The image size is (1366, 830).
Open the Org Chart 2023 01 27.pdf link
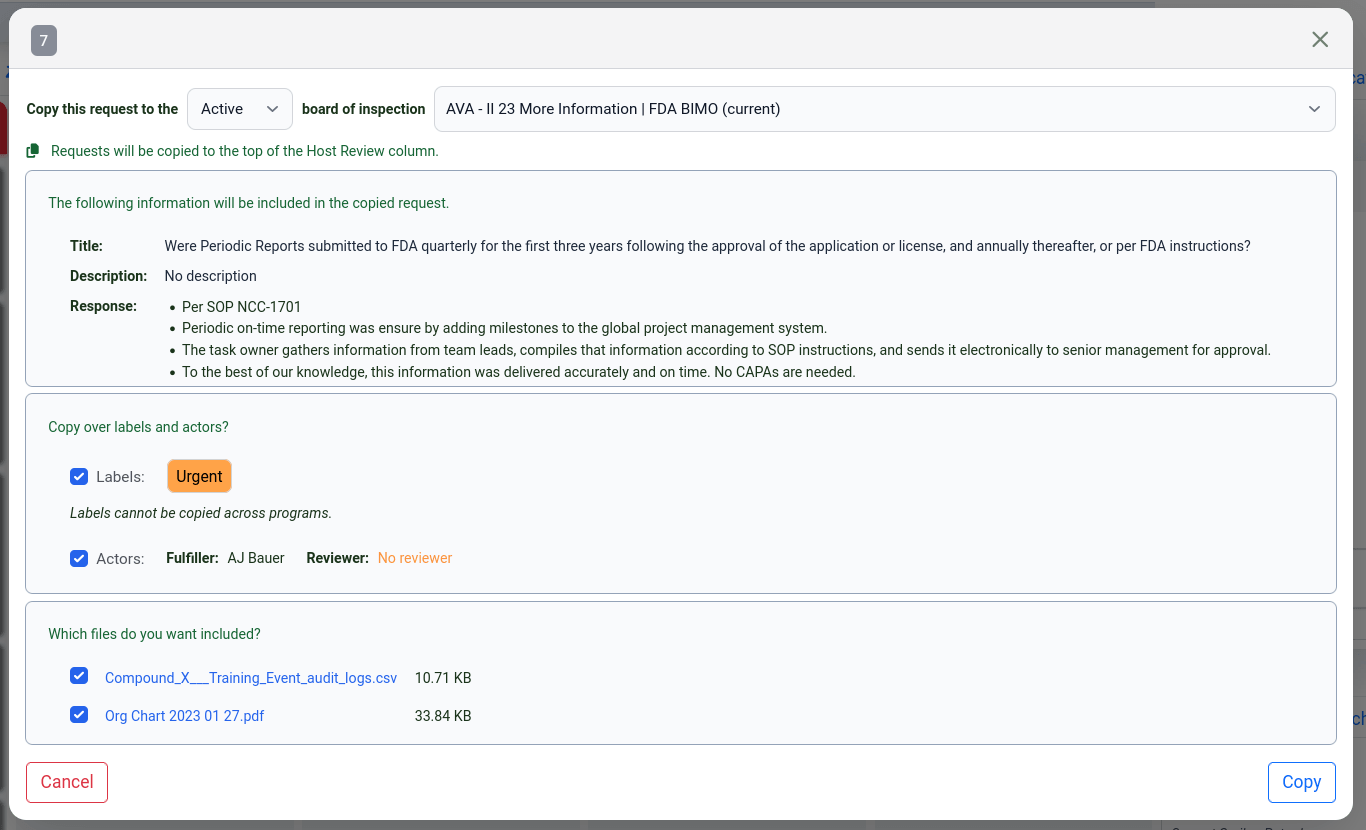click(184, 716)
